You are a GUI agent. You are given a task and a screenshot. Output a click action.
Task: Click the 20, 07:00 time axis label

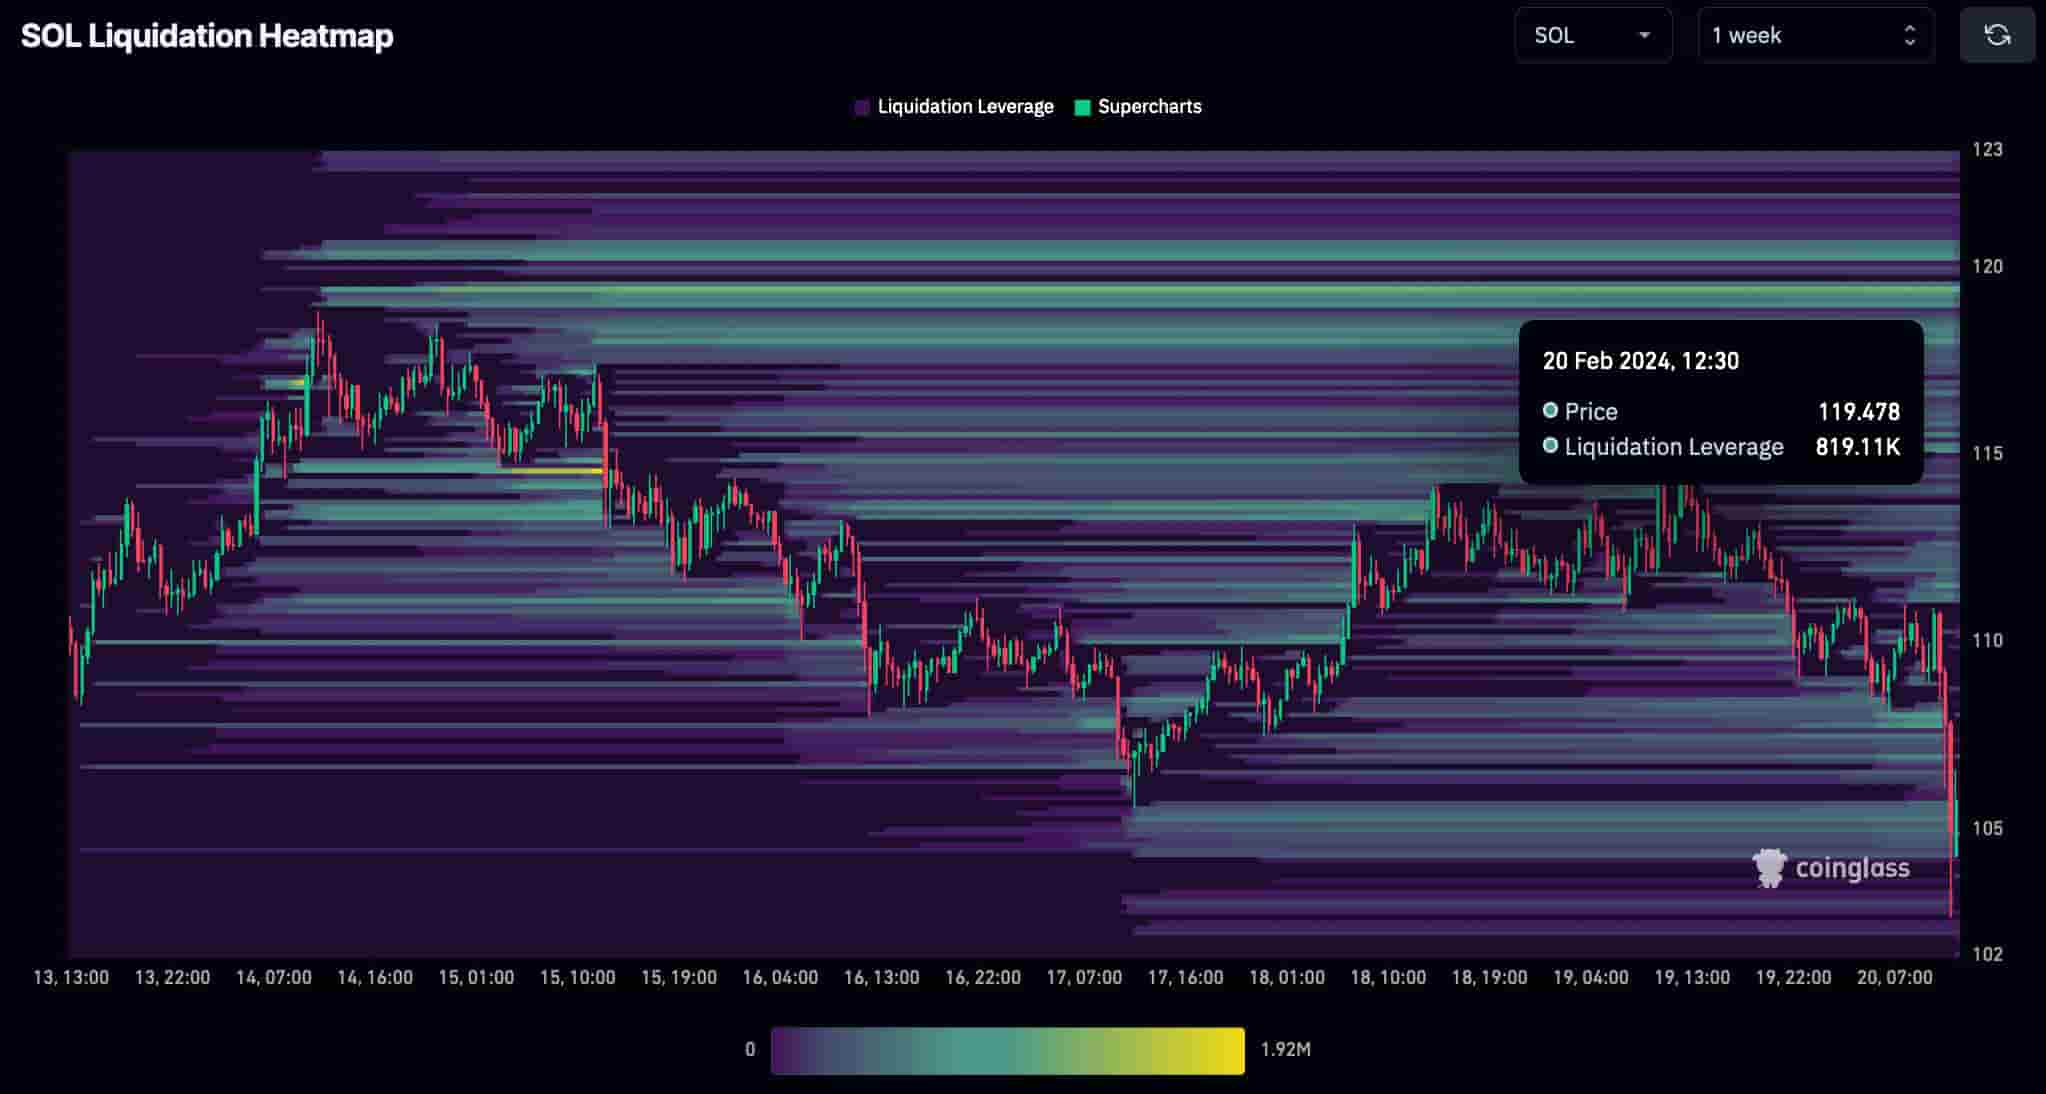pyautogui.click(x=1895, y=977)
